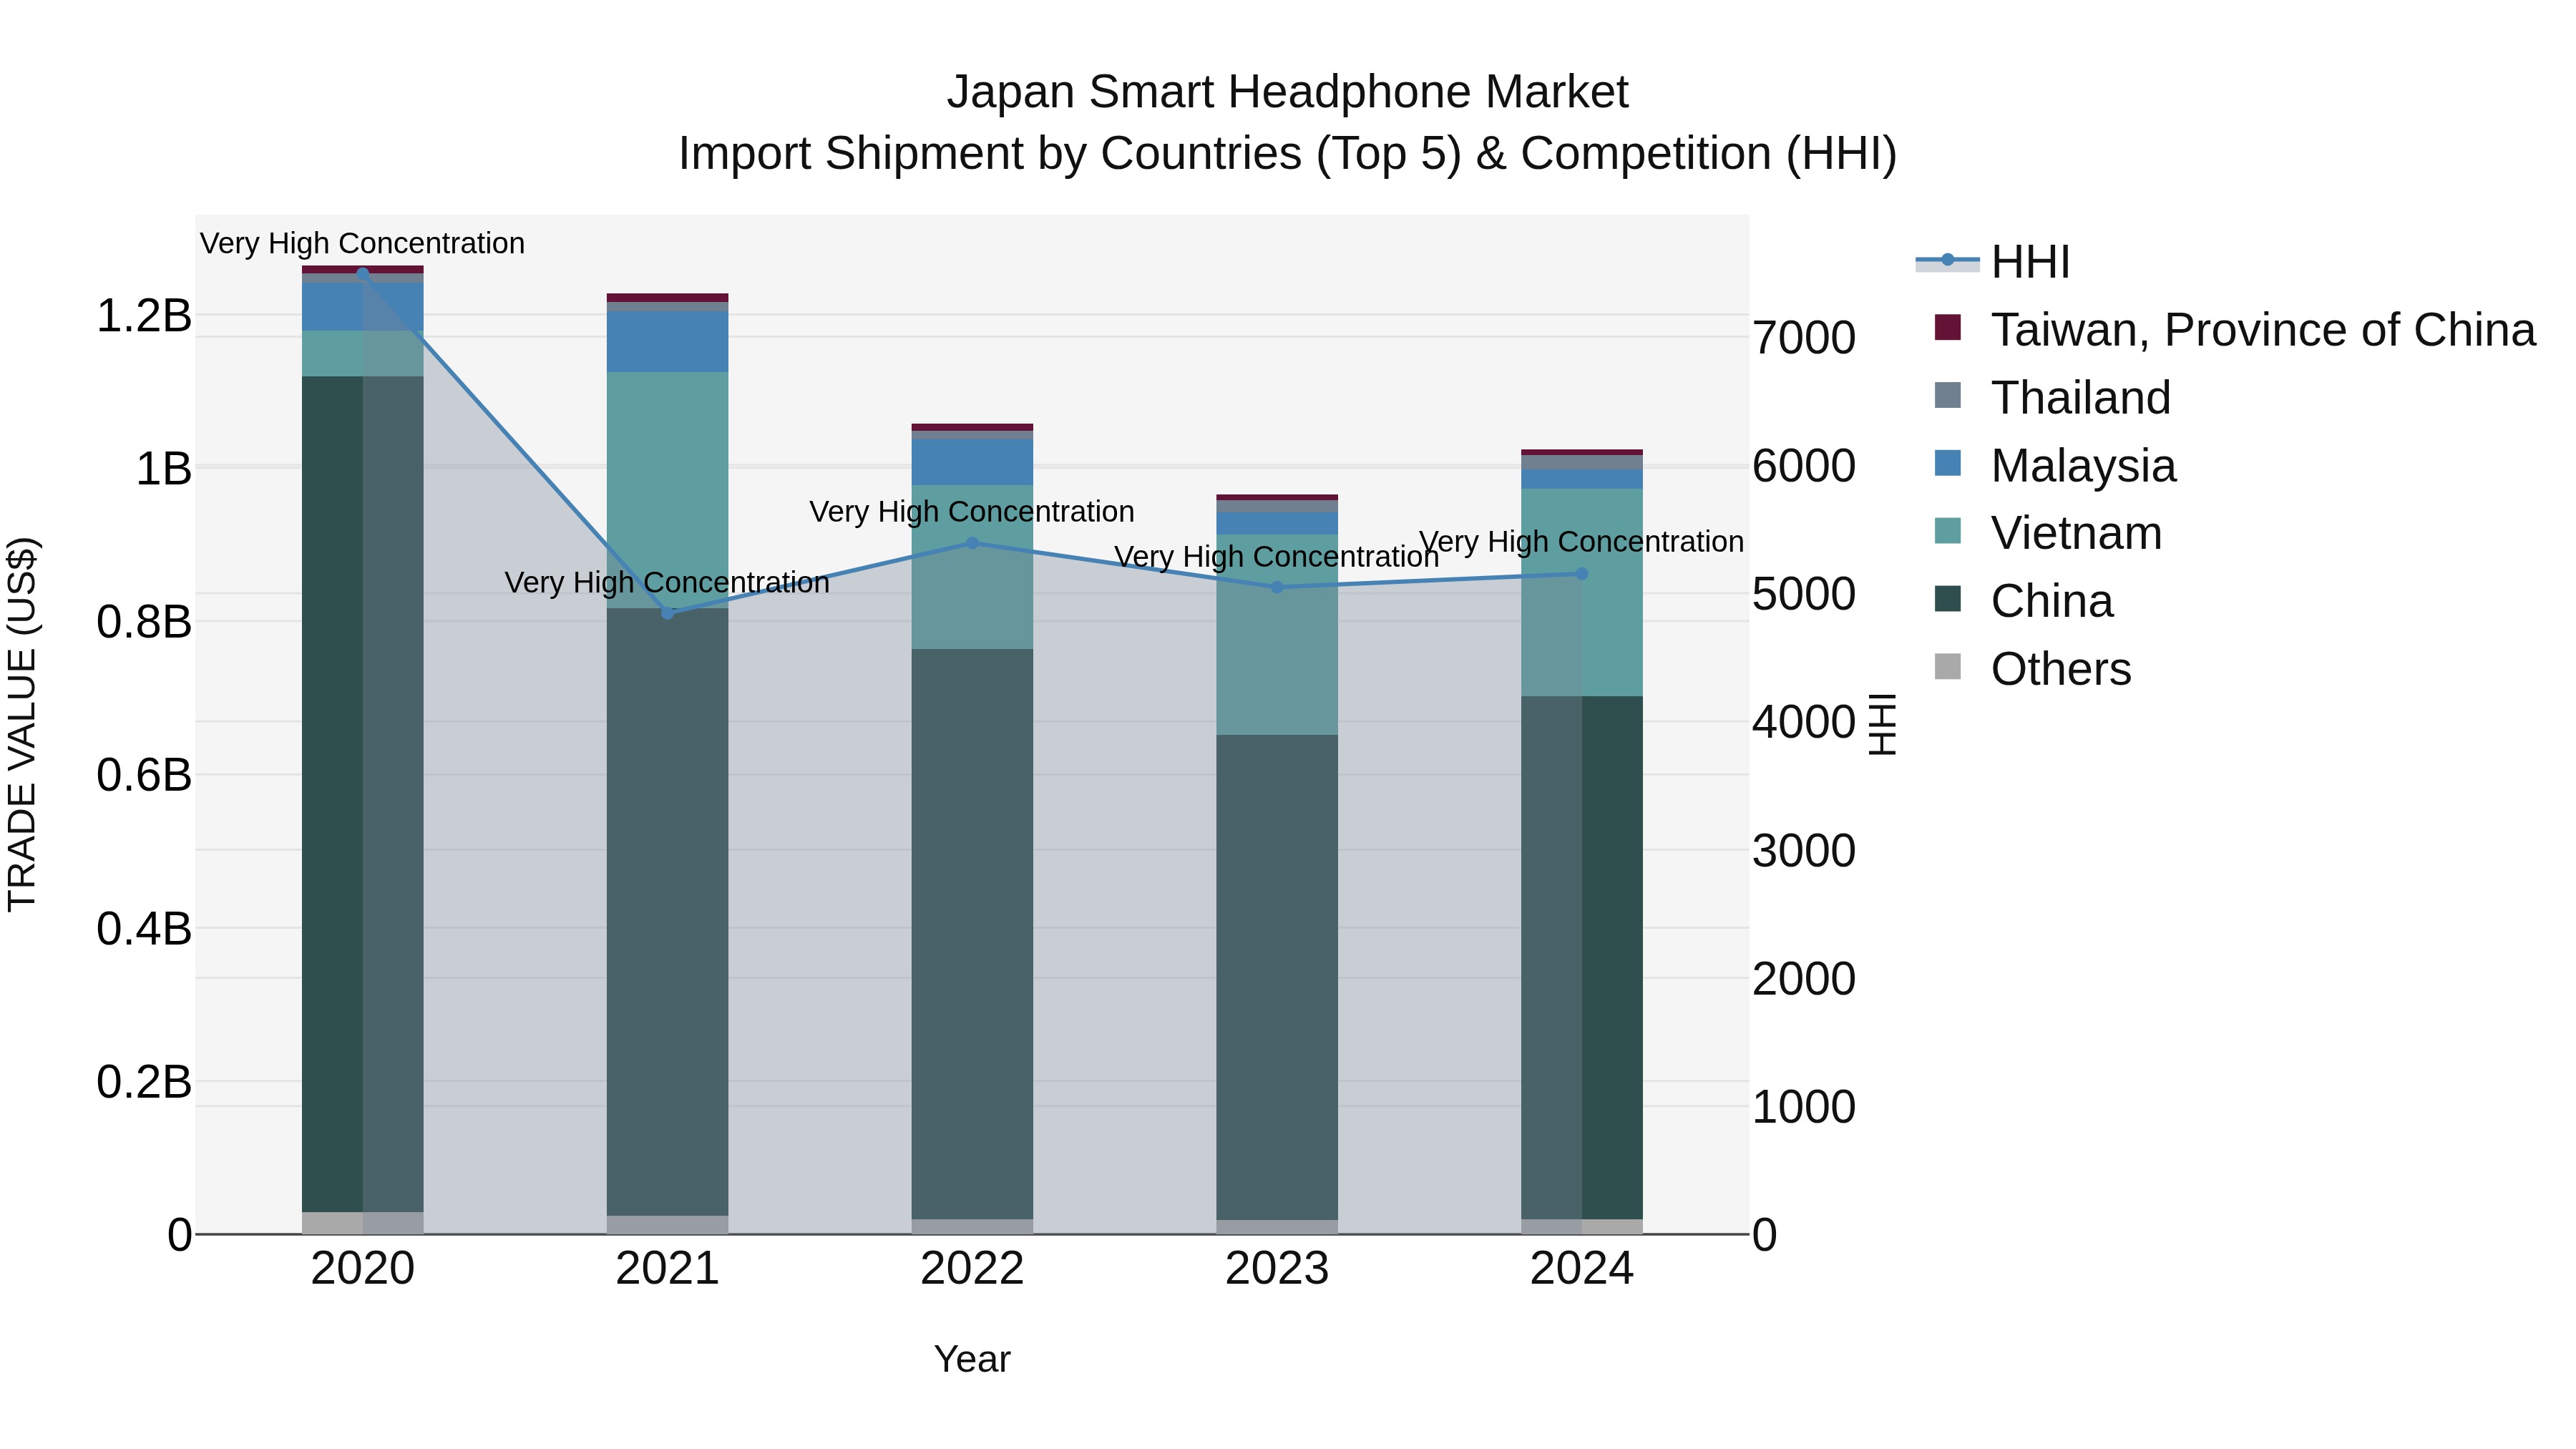
Task: Click the 'Very High Concentration' annotation for 2022
Action: (972, 511)
